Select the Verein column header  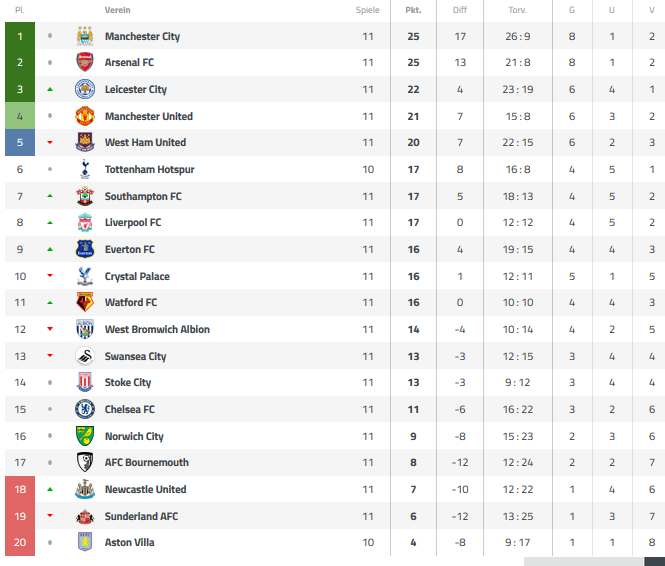(x=117, y=10)
